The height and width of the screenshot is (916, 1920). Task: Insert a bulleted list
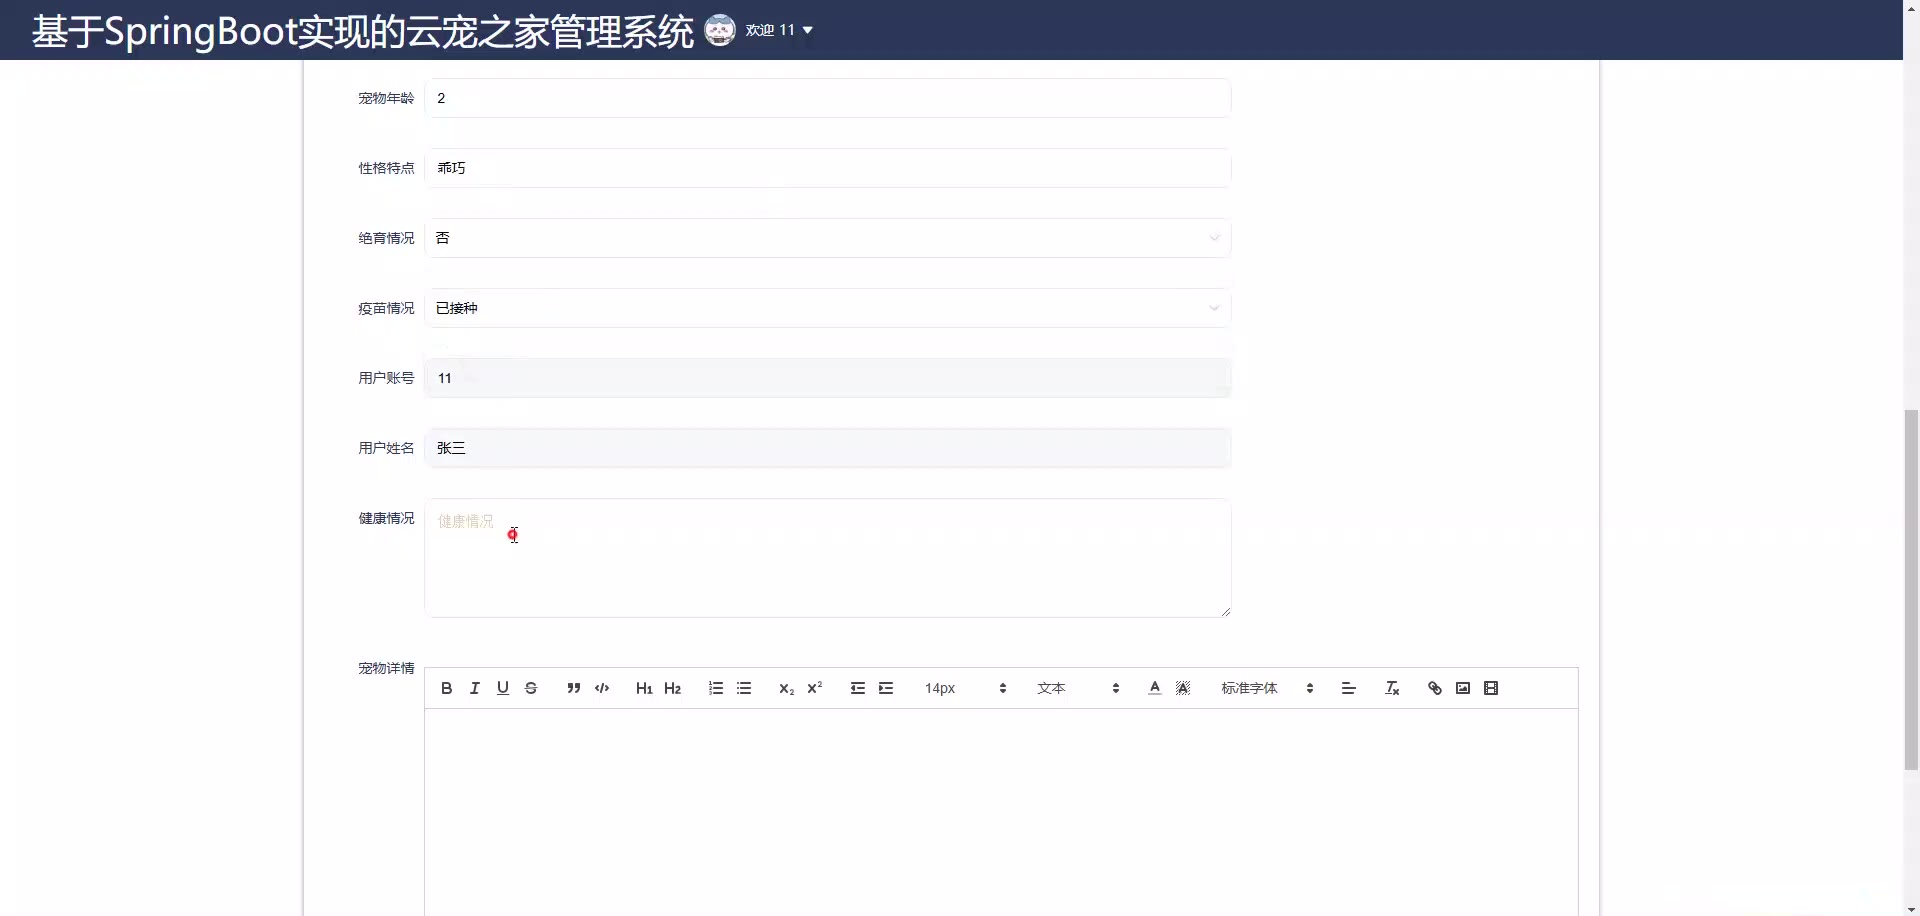744,688
